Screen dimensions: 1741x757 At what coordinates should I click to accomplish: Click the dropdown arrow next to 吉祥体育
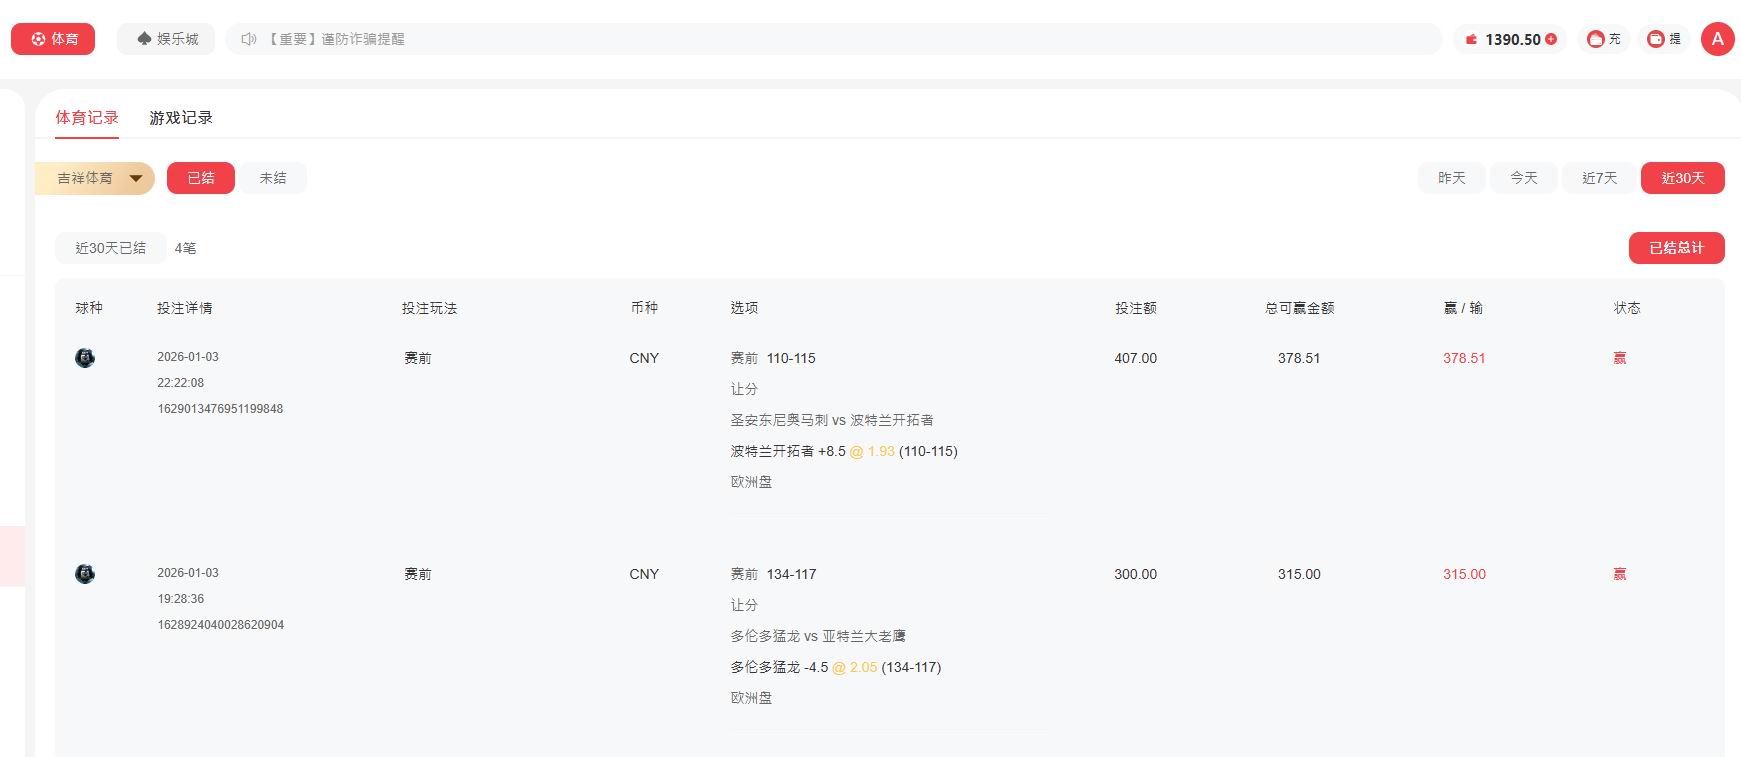136,179
